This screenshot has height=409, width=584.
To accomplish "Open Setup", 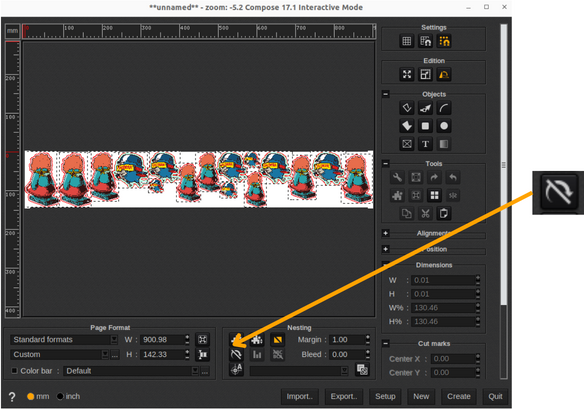I will pos(385,396).
